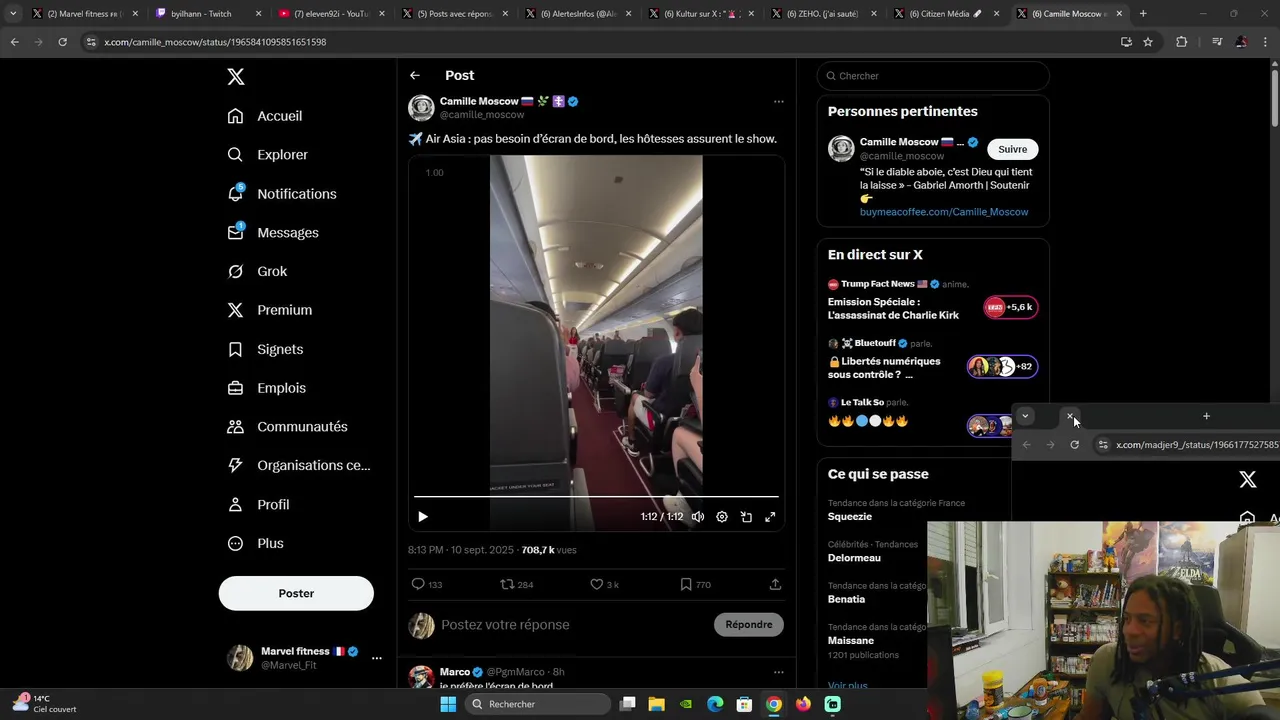Go to Accueil in the sidebar

[x=265, y=116]
